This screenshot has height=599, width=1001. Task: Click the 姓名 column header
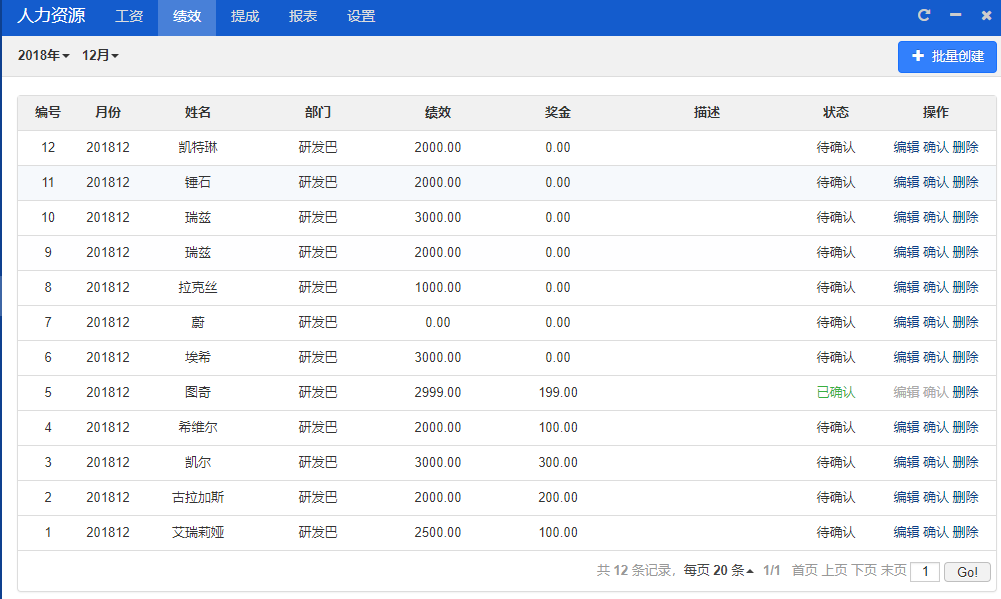198,113
